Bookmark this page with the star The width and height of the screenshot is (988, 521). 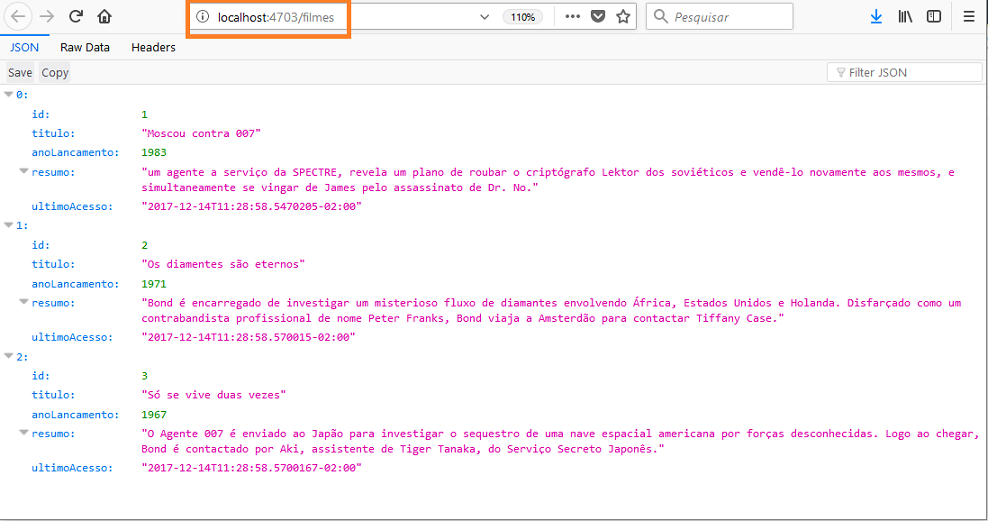point(623,16)
